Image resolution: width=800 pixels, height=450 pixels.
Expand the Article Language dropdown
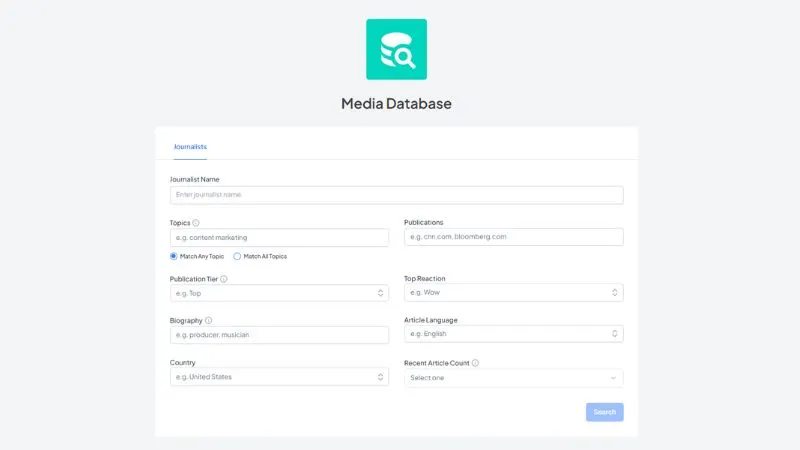click(x=514, y=334)
